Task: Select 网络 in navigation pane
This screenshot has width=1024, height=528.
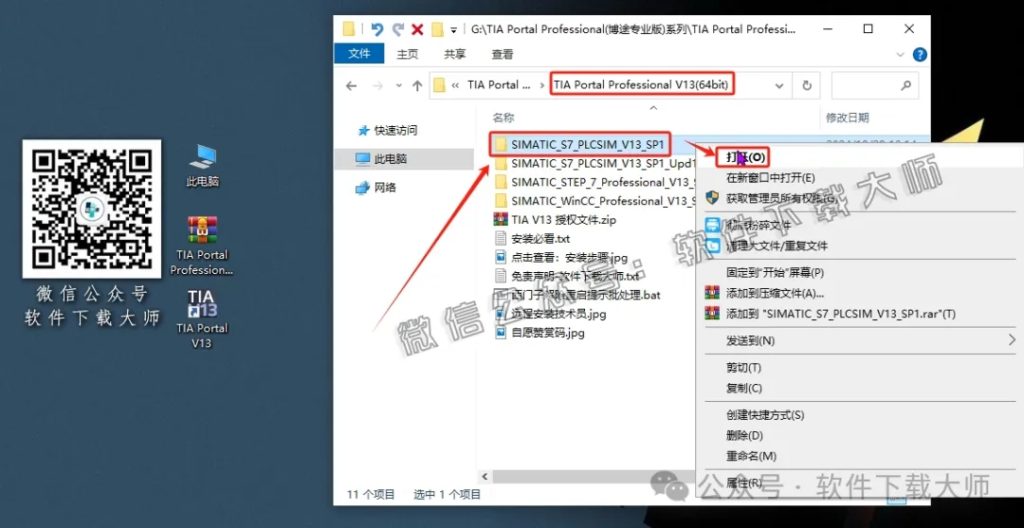Action: click(x=376, y=188)
